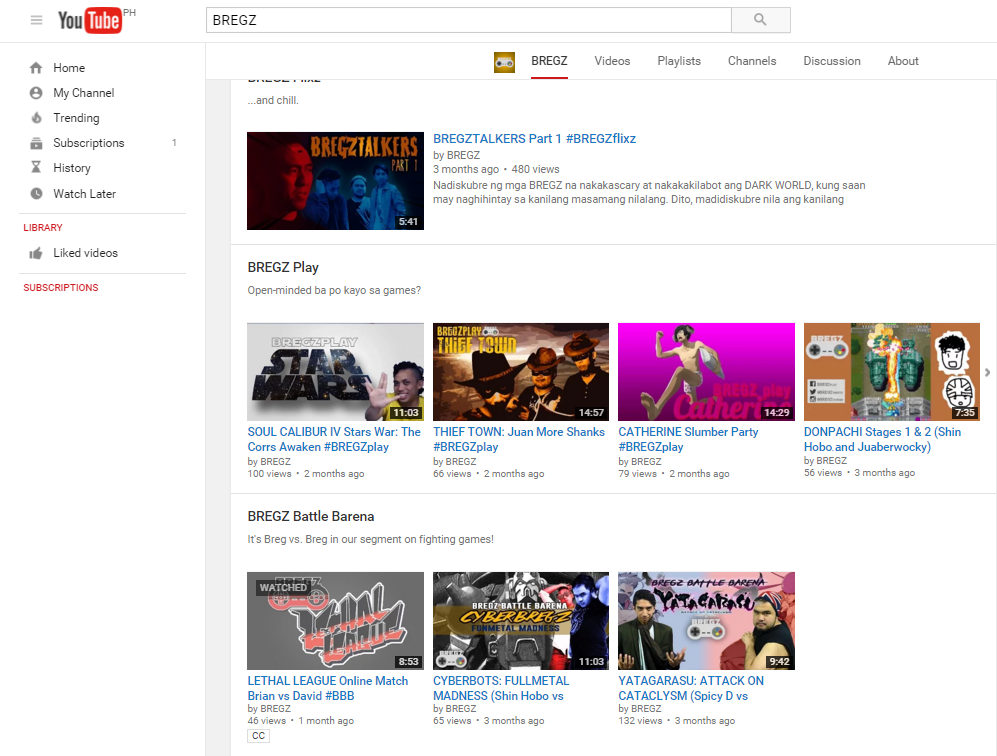This screenshot has width=997, height=756.
Task: Click the Home icon in sidebar
Action: tap(37, 68)
